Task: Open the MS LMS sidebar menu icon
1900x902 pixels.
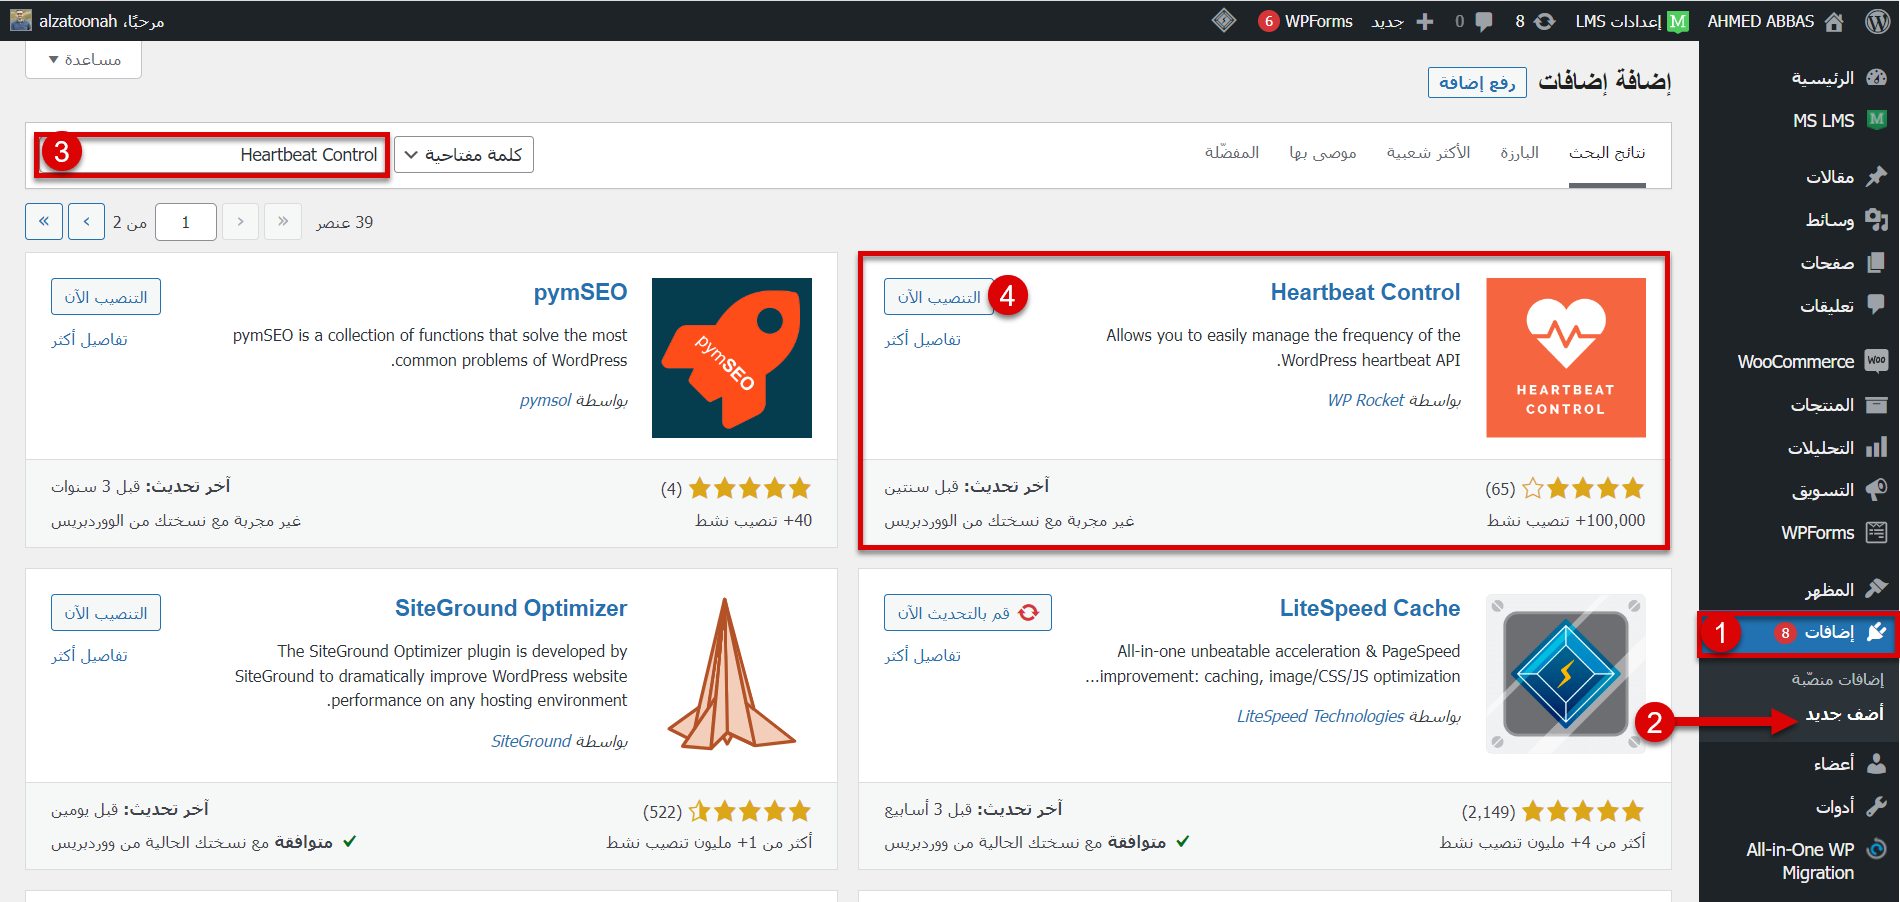Action: pos(1877,120)
